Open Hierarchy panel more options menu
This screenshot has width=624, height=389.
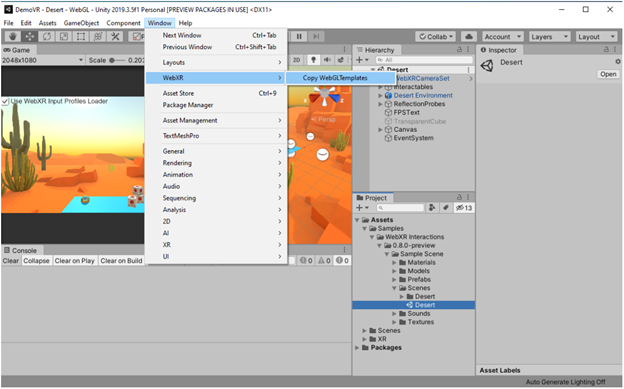click(468, 49)
